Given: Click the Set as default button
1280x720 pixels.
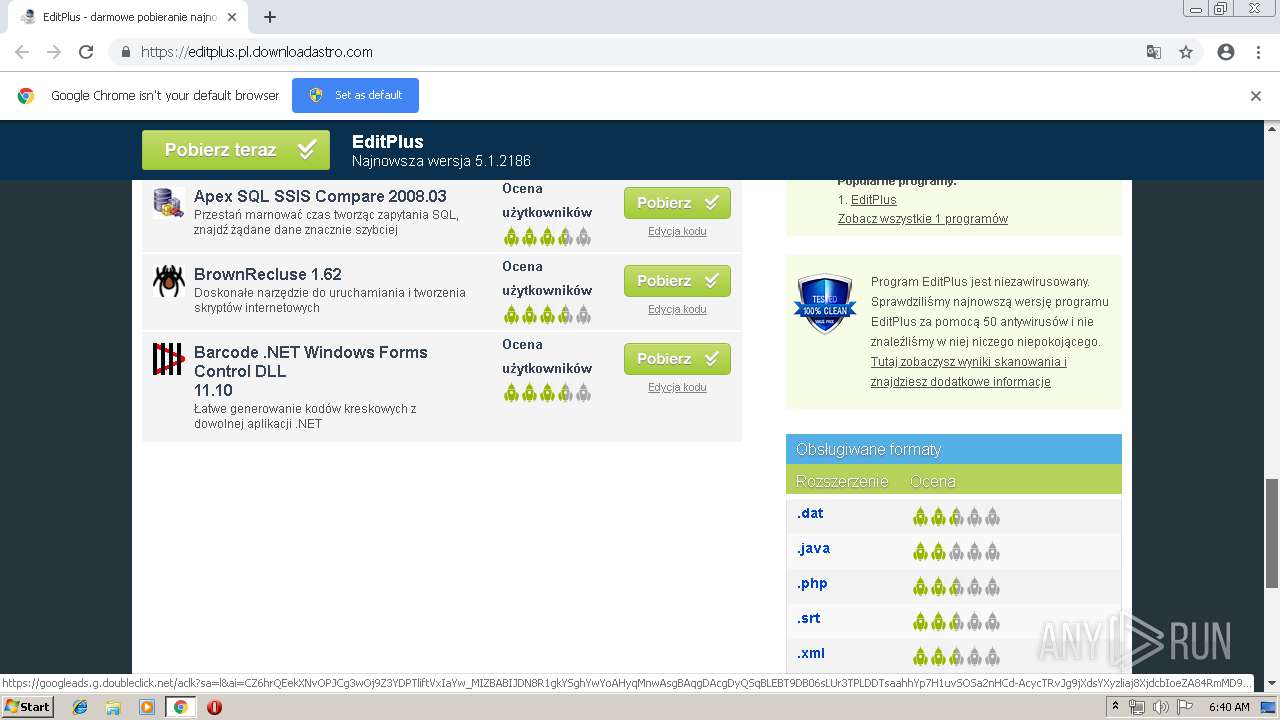Looking at the screenshot, I should pyautogui.click(x=355, y=95).
